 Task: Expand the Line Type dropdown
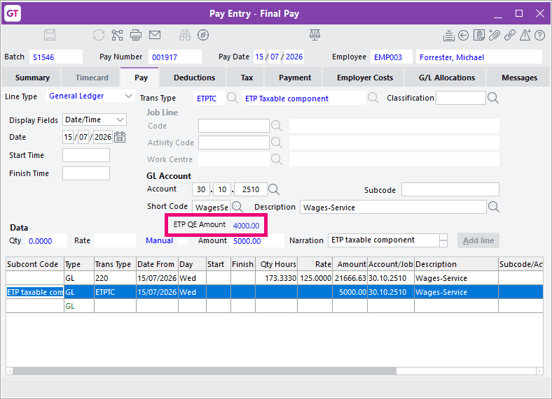[x=128, y=96]
